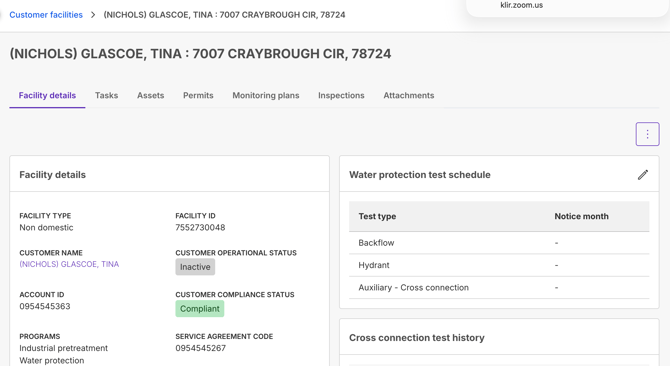
Task: Click the Backflow notice month dash
Action: [x=556, y=243]
